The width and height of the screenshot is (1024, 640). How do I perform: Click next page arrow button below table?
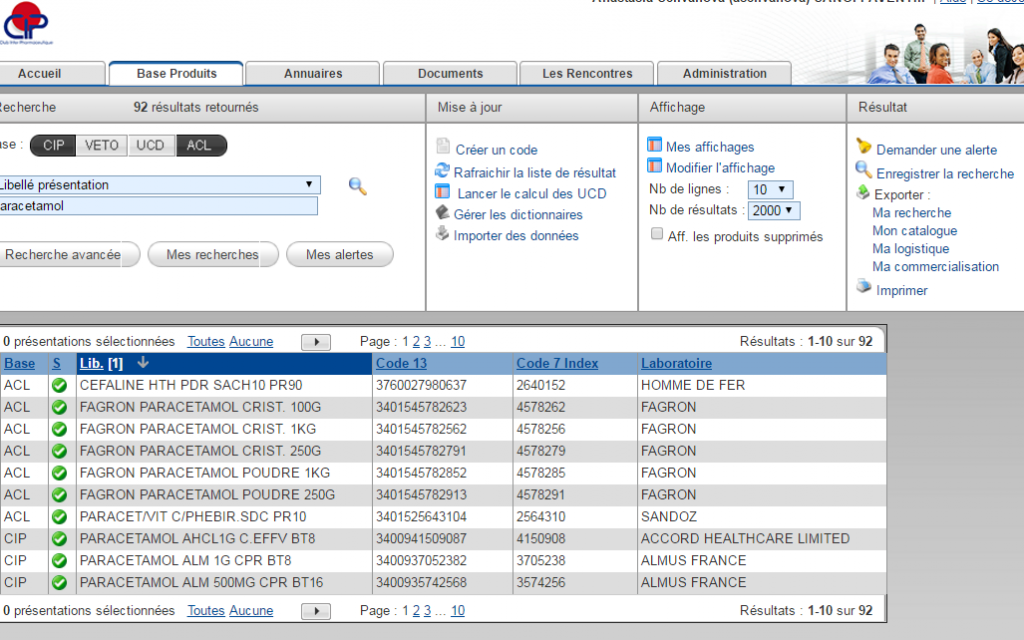click(x=316, y=611)
